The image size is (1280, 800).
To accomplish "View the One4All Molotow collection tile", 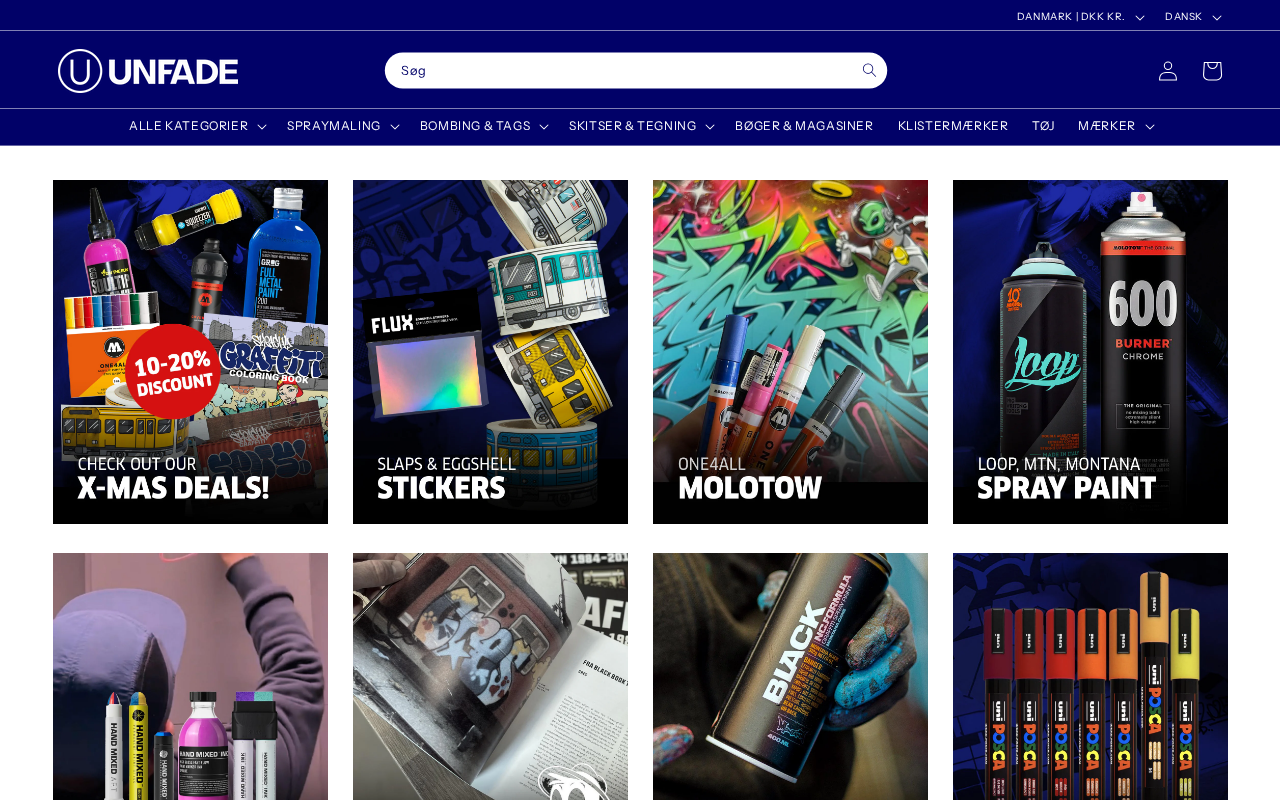I will click(x=790, y=352).
